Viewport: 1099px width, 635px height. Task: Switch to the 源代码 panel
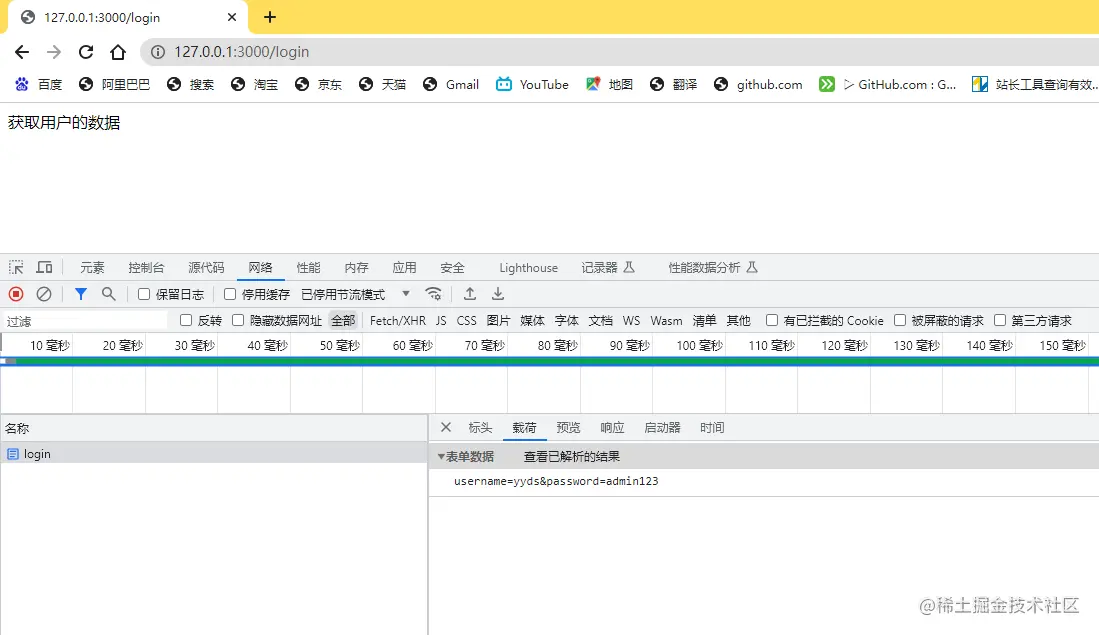[x=206, y=268]
